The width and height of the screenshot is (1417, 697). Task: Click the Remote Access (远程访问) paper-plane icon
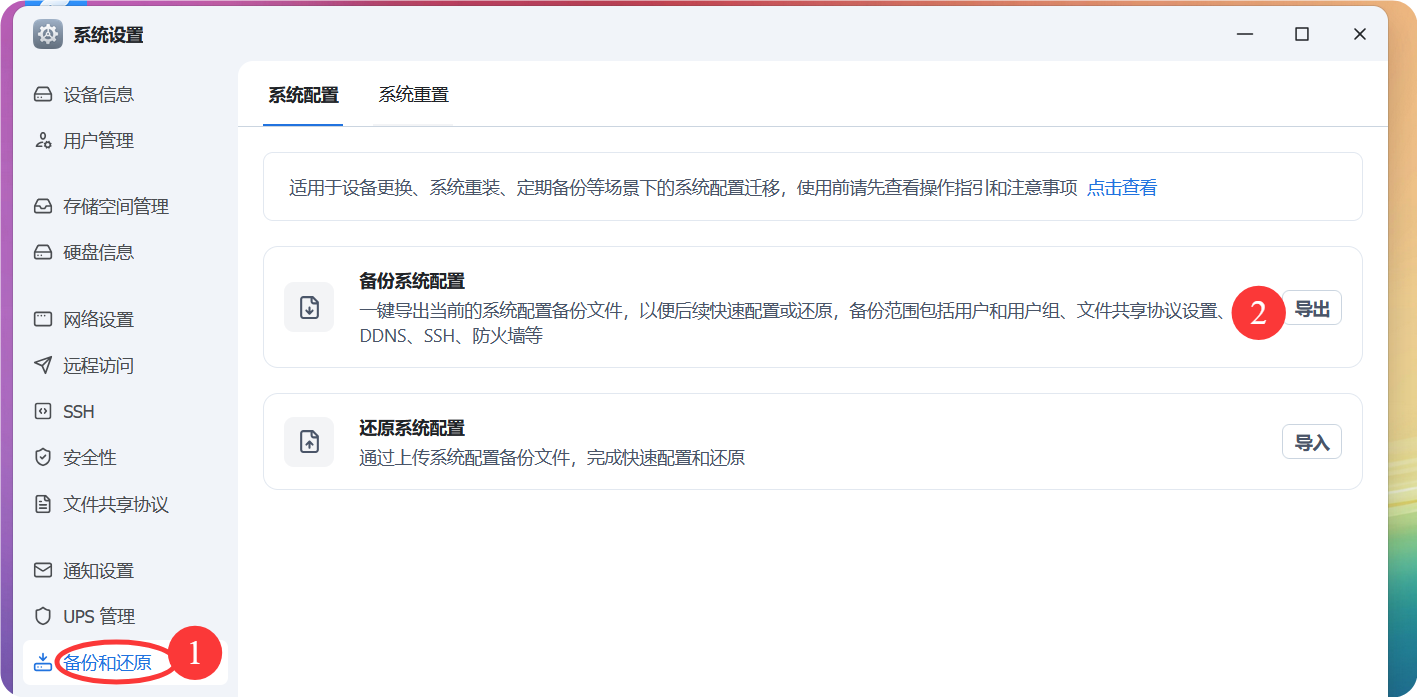point(43,365)
